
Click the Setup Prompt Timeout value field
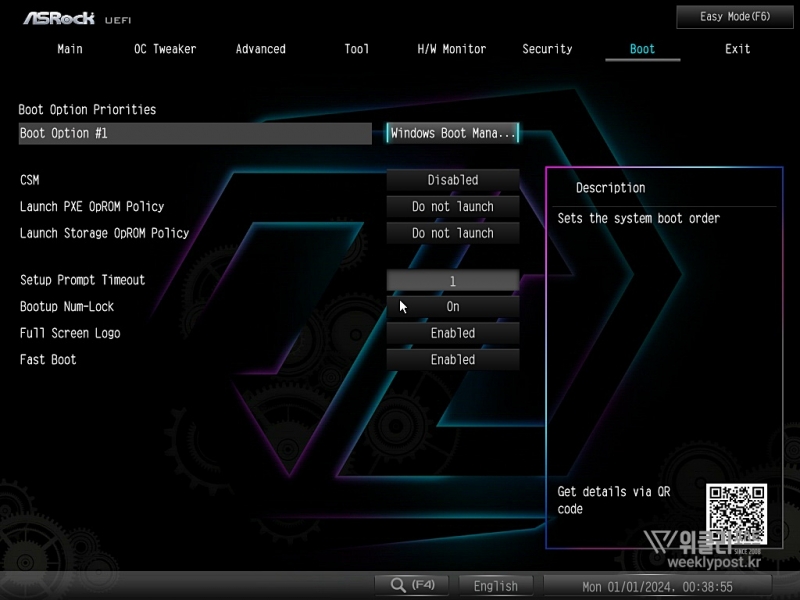pyautogui.click(x=453, y=281)
